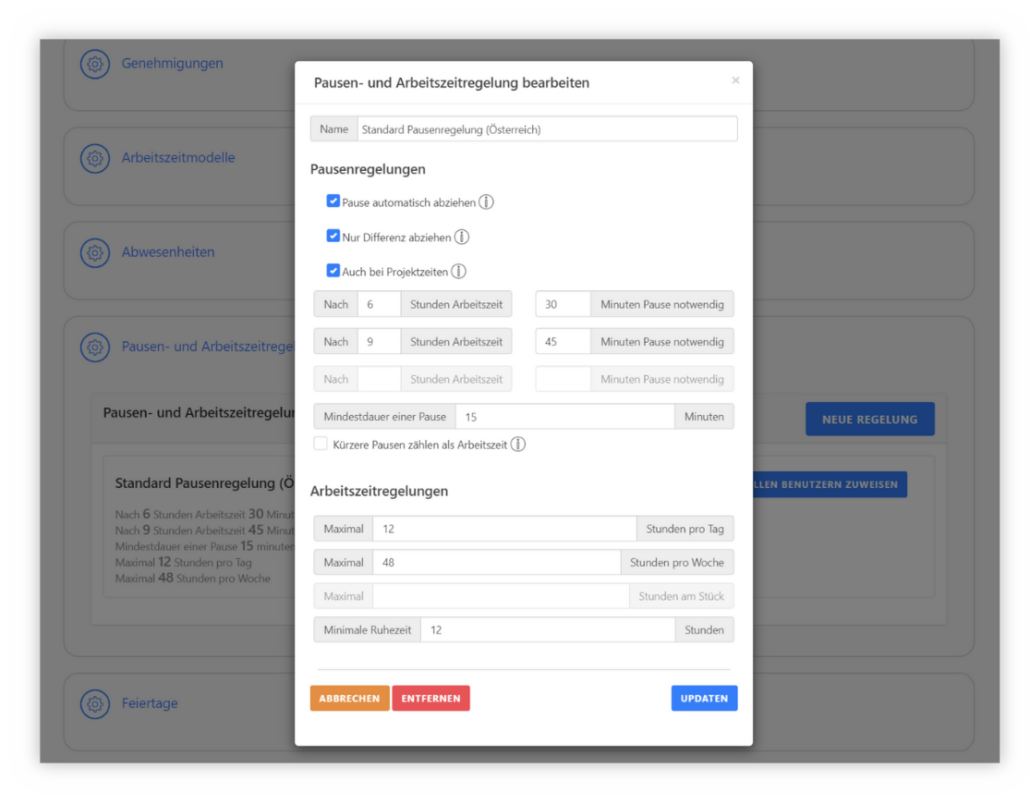
Task: Enable Kürzere Pausen zählen als Arbeitszeit
Action: click(321, 444)
